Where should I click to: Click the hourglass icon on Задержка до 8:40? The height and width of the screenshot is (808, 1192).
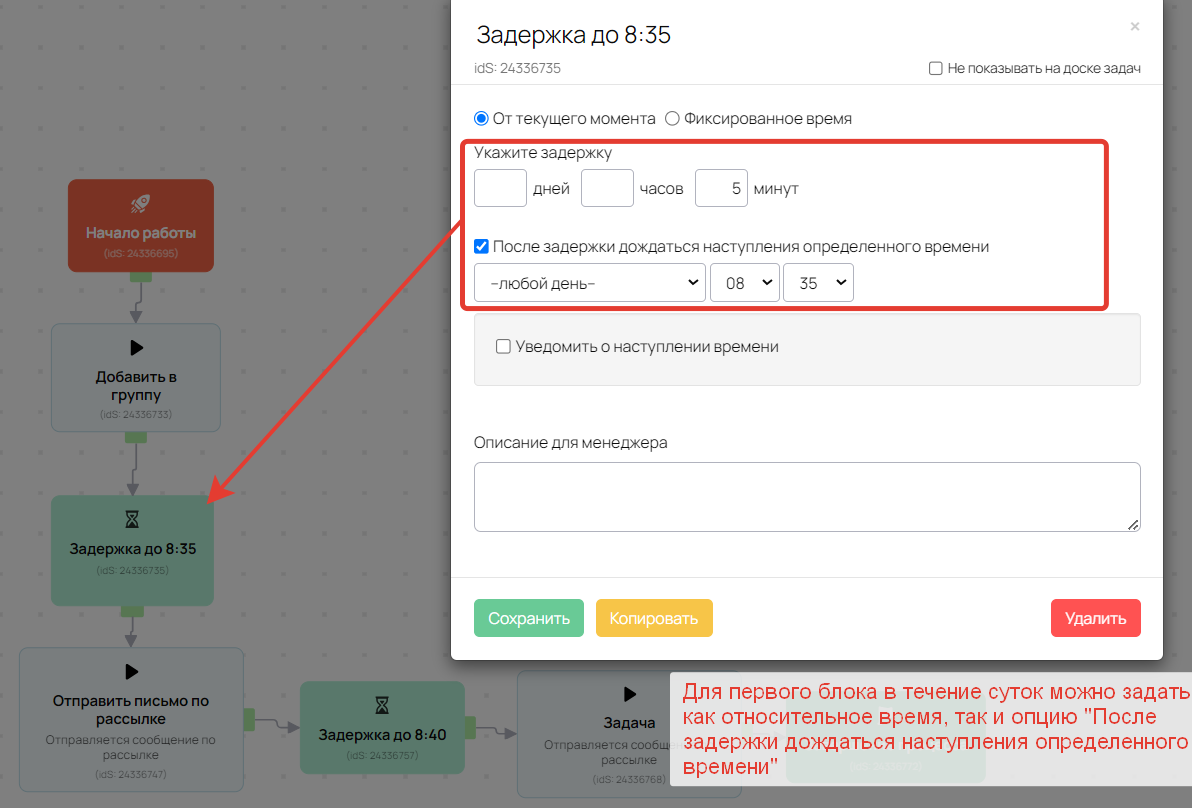[381, 706]
